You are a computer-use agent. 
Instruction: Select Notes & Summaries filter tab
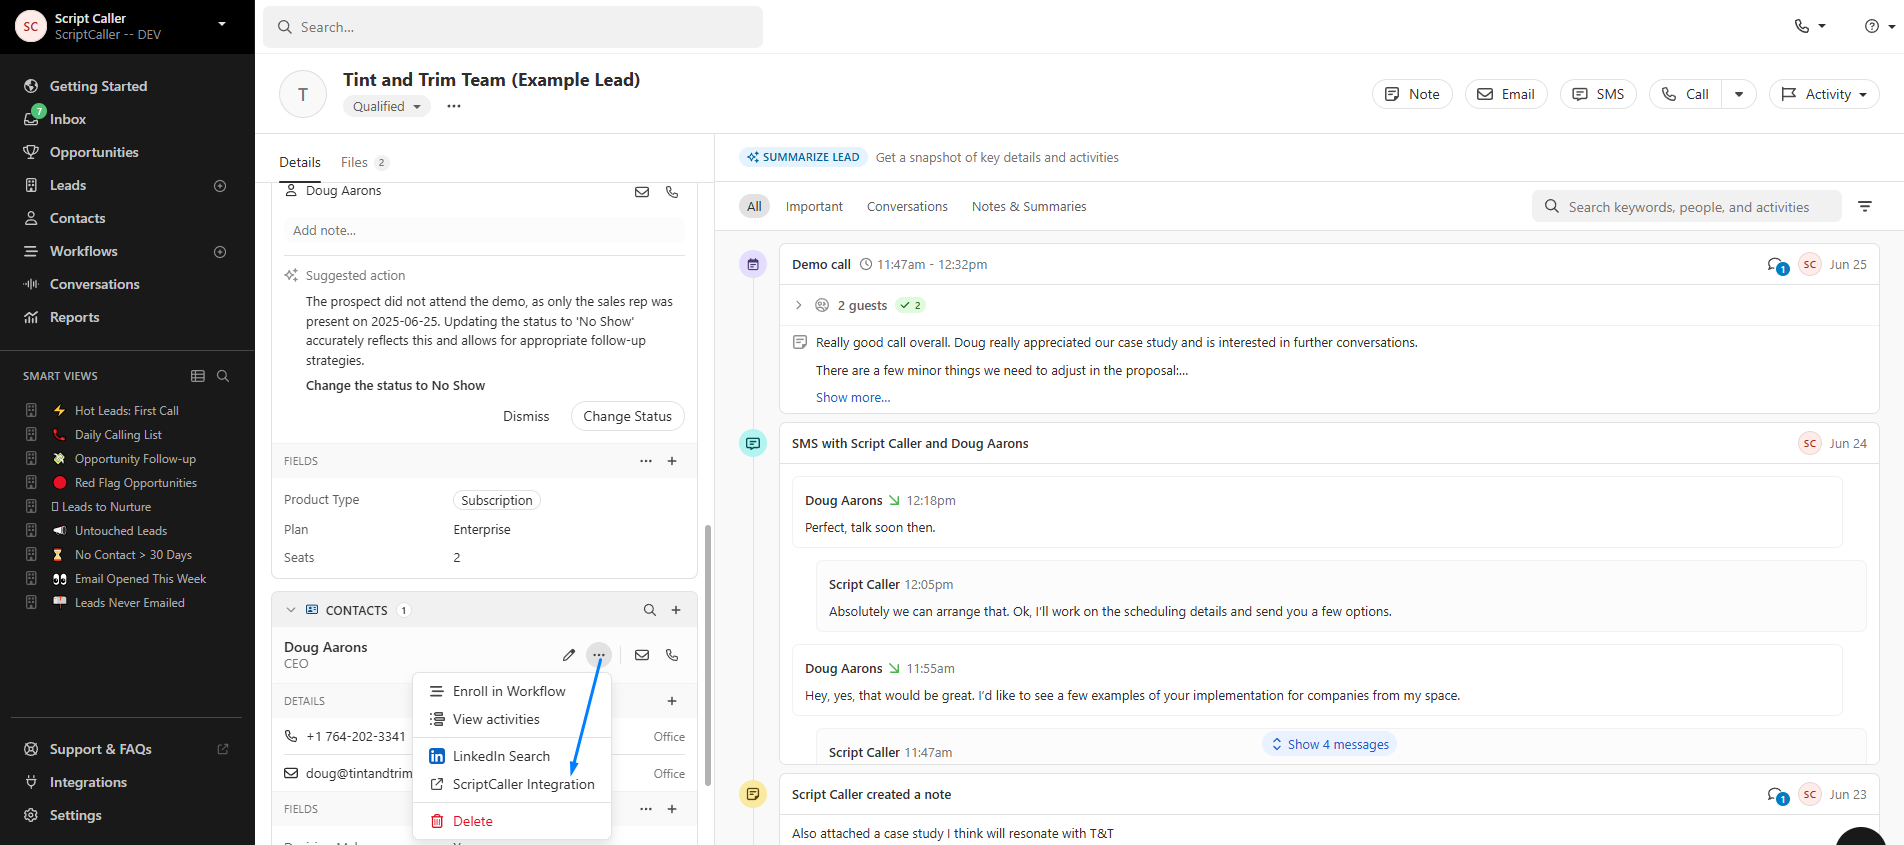tap(1029, 206)
